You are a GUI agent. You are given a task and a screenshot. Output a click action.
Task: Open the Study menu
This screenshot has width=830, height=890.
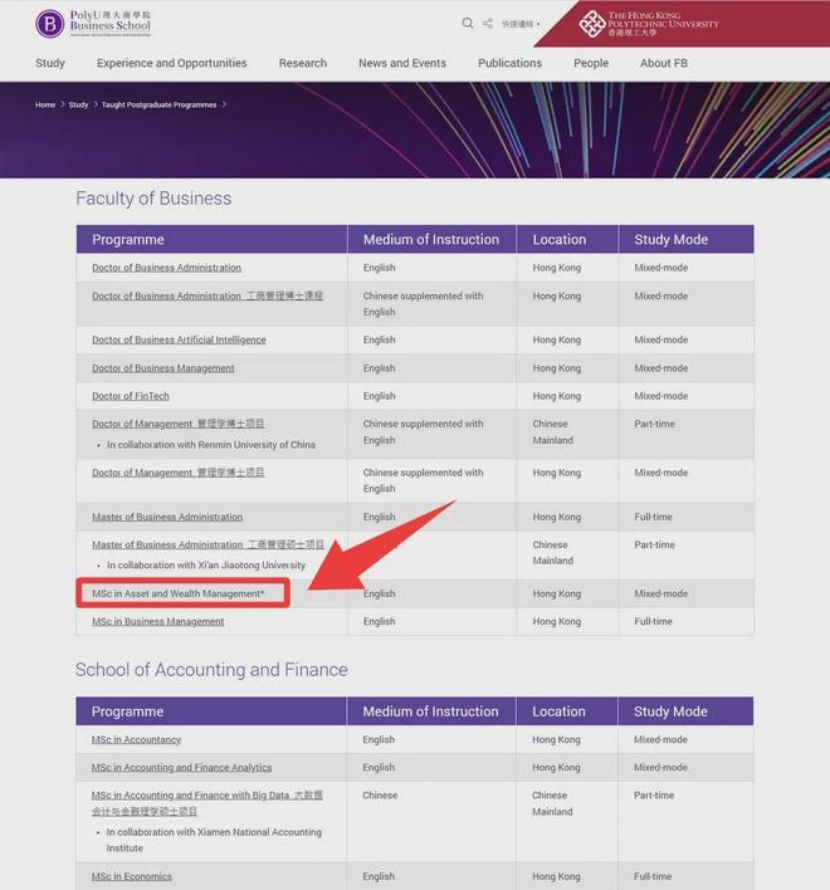(50, 63)
